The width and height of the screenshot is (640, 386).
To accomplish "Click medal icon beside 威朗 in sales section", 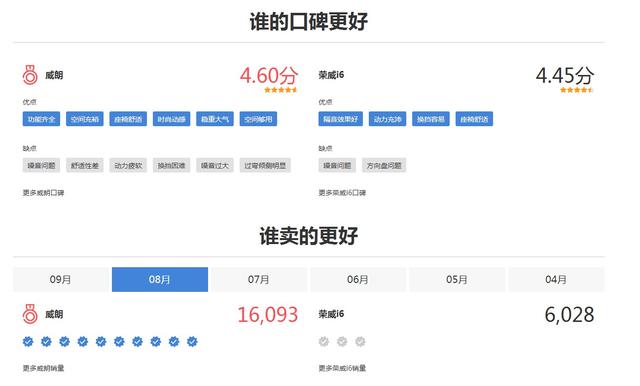I will click(x=30, y=314).
